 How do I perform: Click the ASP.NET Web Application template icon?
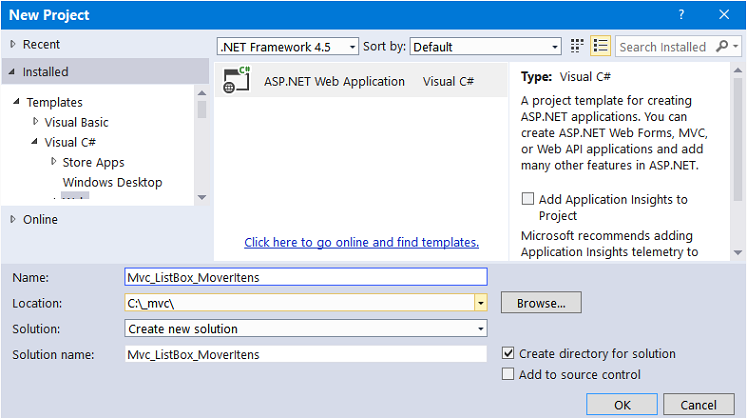pyautogui.click(x=236, y=80)
